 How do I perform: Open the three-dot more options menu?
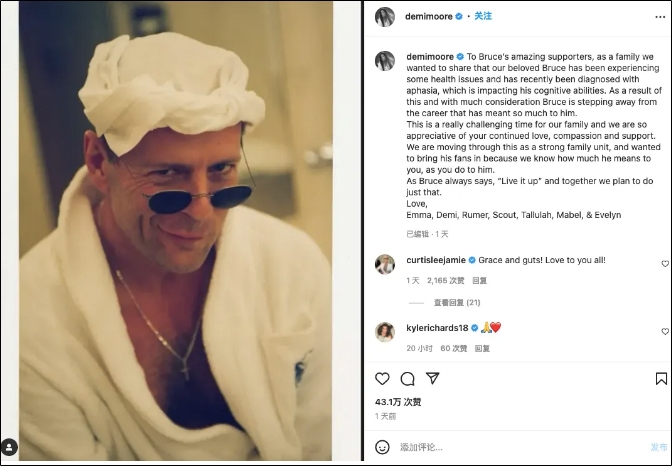tap(660, 17)
